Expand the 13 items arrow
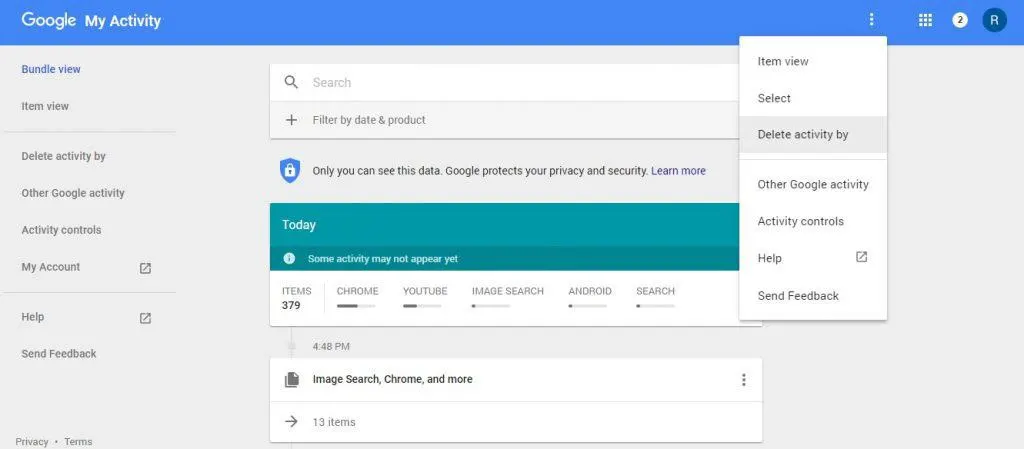This screenshot has width=1024, height=449. pyautogui.click(x=291, y=422)
